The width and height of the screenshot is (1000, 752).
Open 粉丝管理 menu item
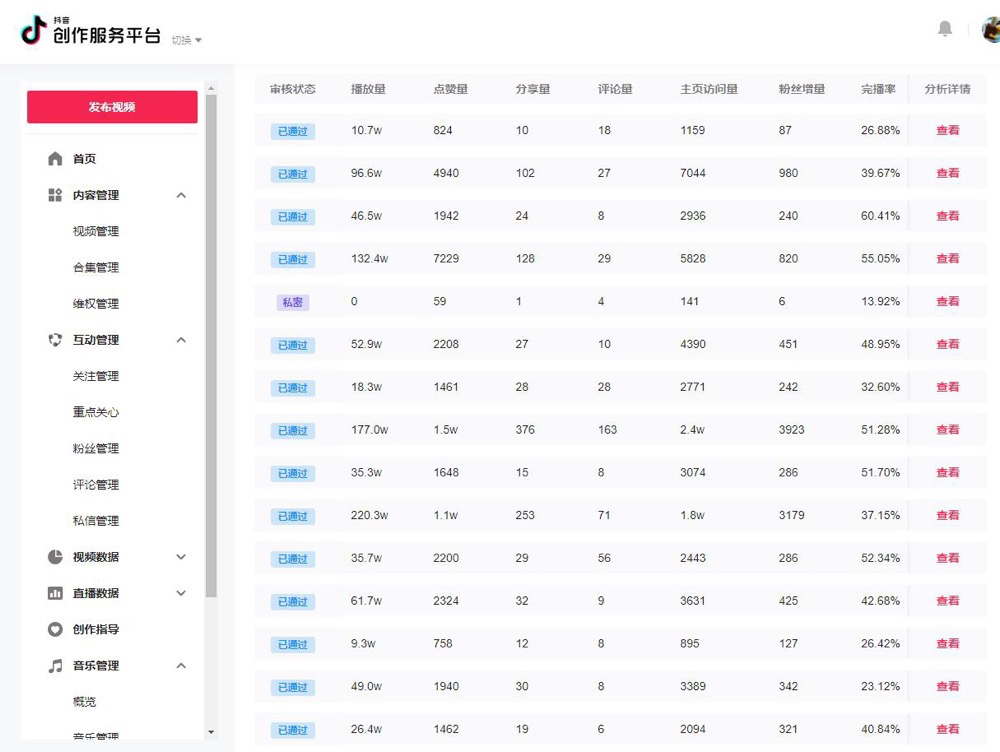96,448
